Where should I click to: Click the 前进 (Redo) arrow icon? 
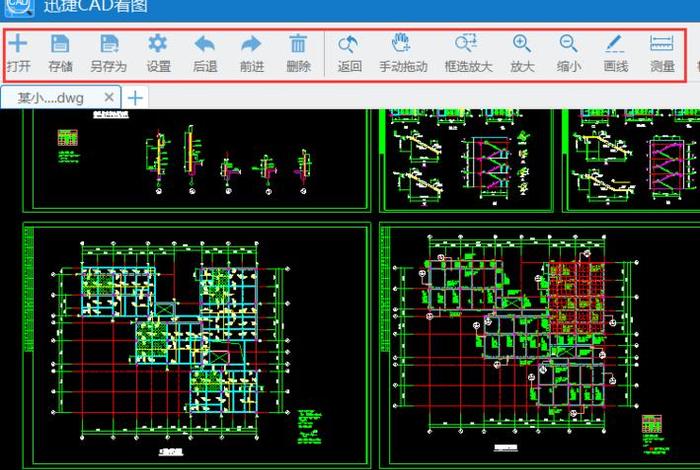click(251, 44)
